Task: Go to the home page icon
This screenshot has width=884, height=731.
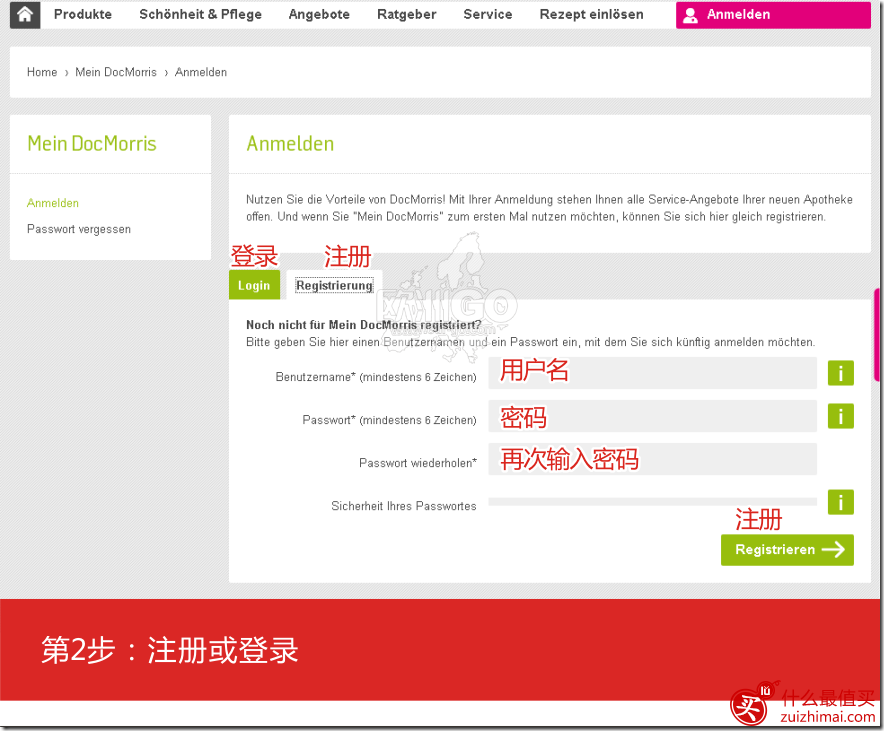Action: pos(25,14)
